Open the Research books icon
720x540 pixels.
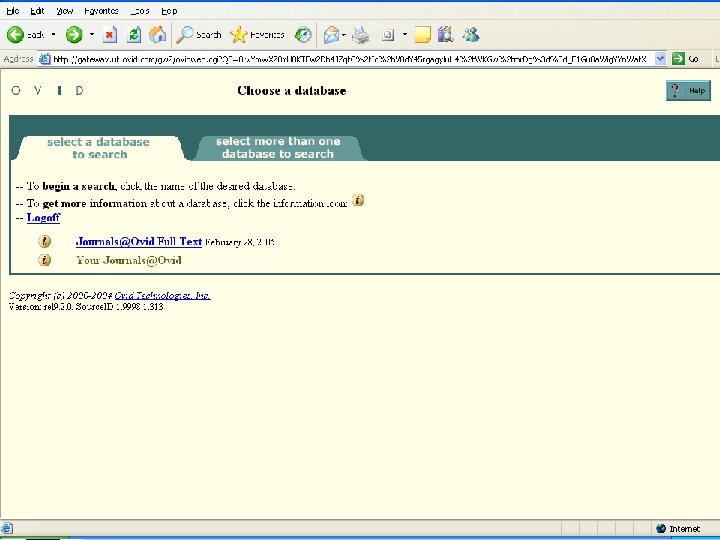coord(445,34)
